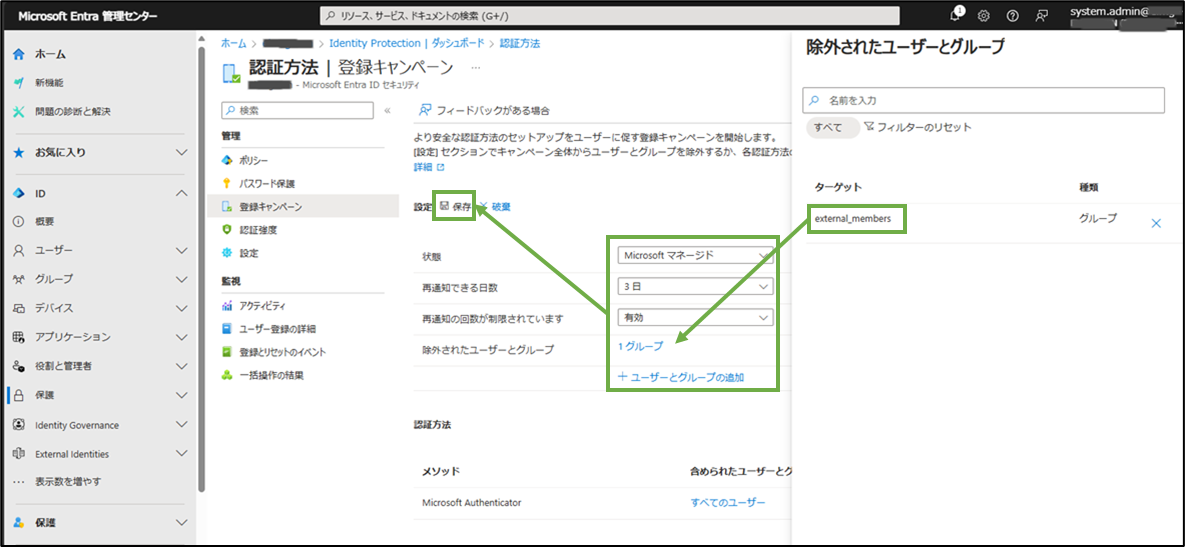The image size is (1185, 547).
Task: Click フィードバックがある場合 toolbar button
Action: 484,110
